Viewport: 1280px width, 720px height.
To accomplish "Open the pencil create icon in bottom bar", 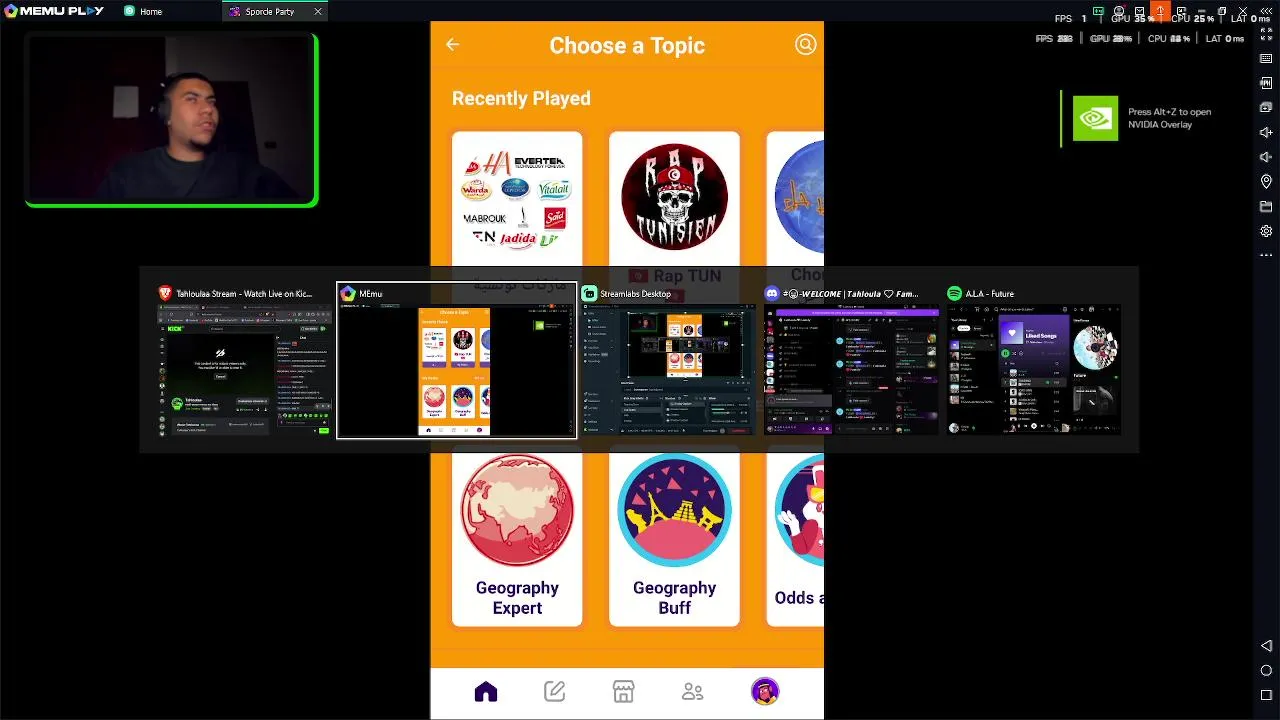I will (x=555, y=692).
